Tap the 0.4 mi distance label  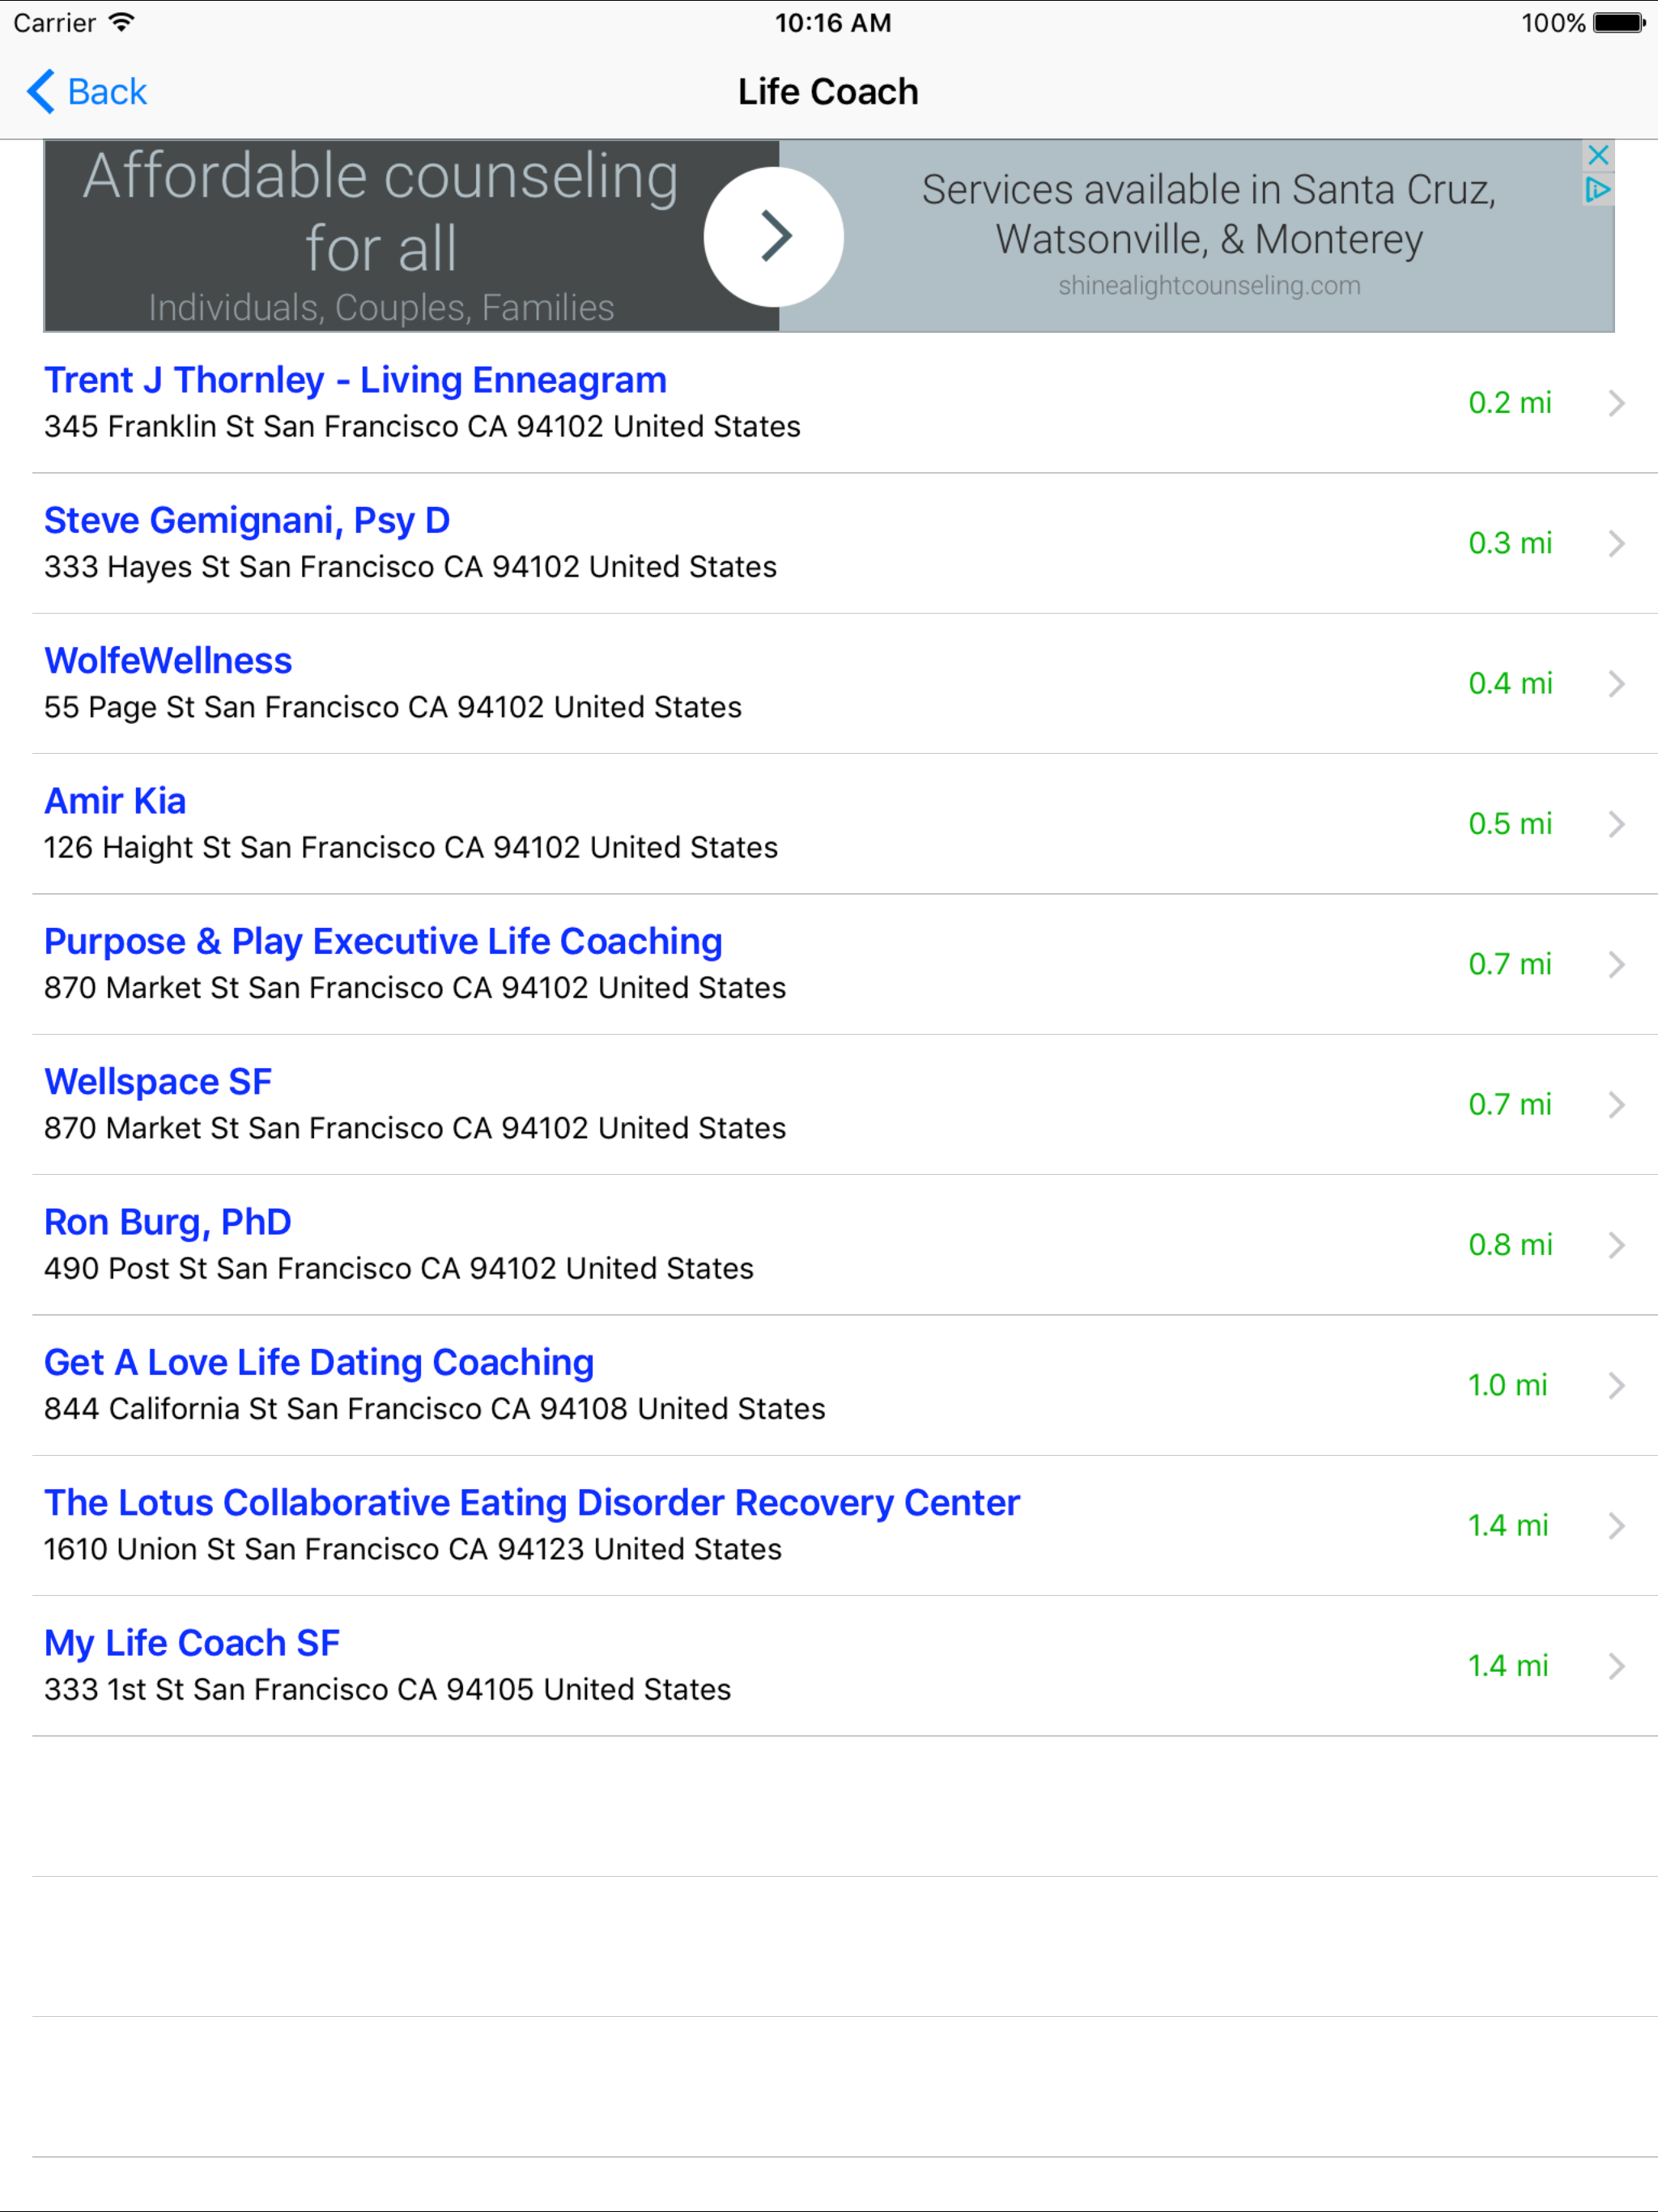click(1510, 684)
